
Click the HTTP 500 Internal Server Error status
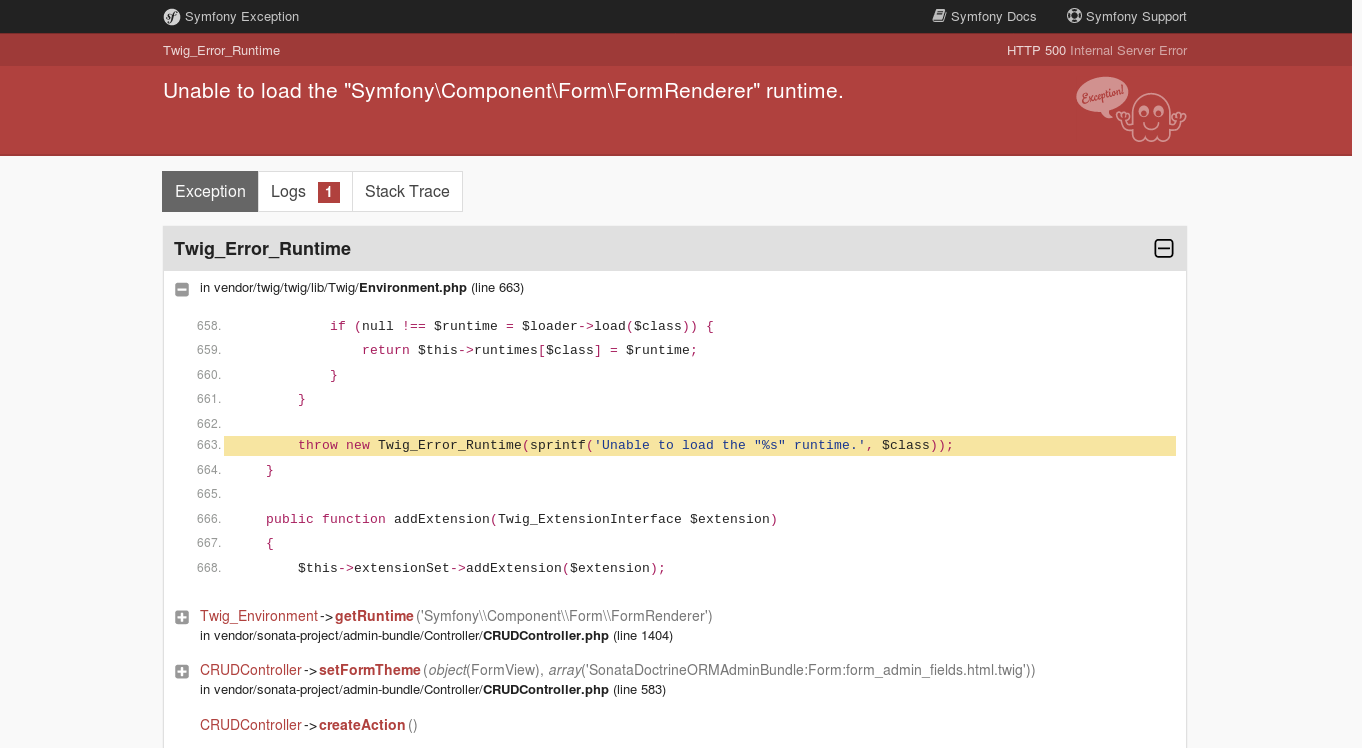(x=1097, y=50)
